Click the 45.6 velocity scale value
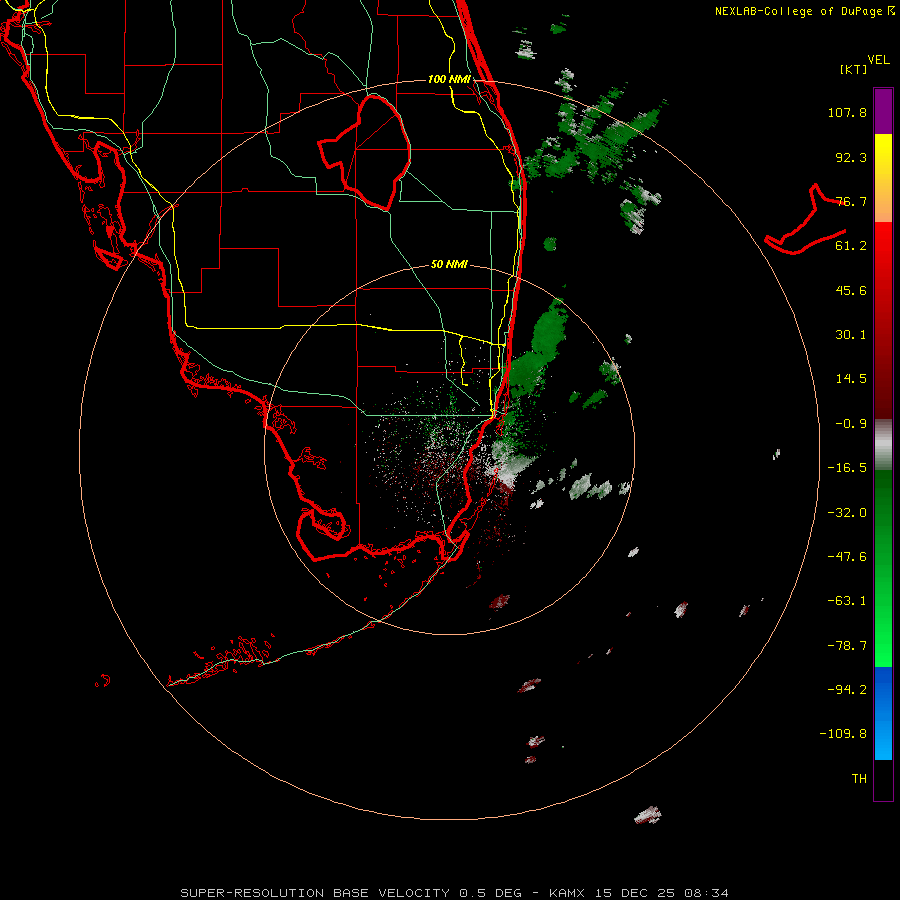The height and width of the screenshot is (900, 900). [x=851, y=290]
